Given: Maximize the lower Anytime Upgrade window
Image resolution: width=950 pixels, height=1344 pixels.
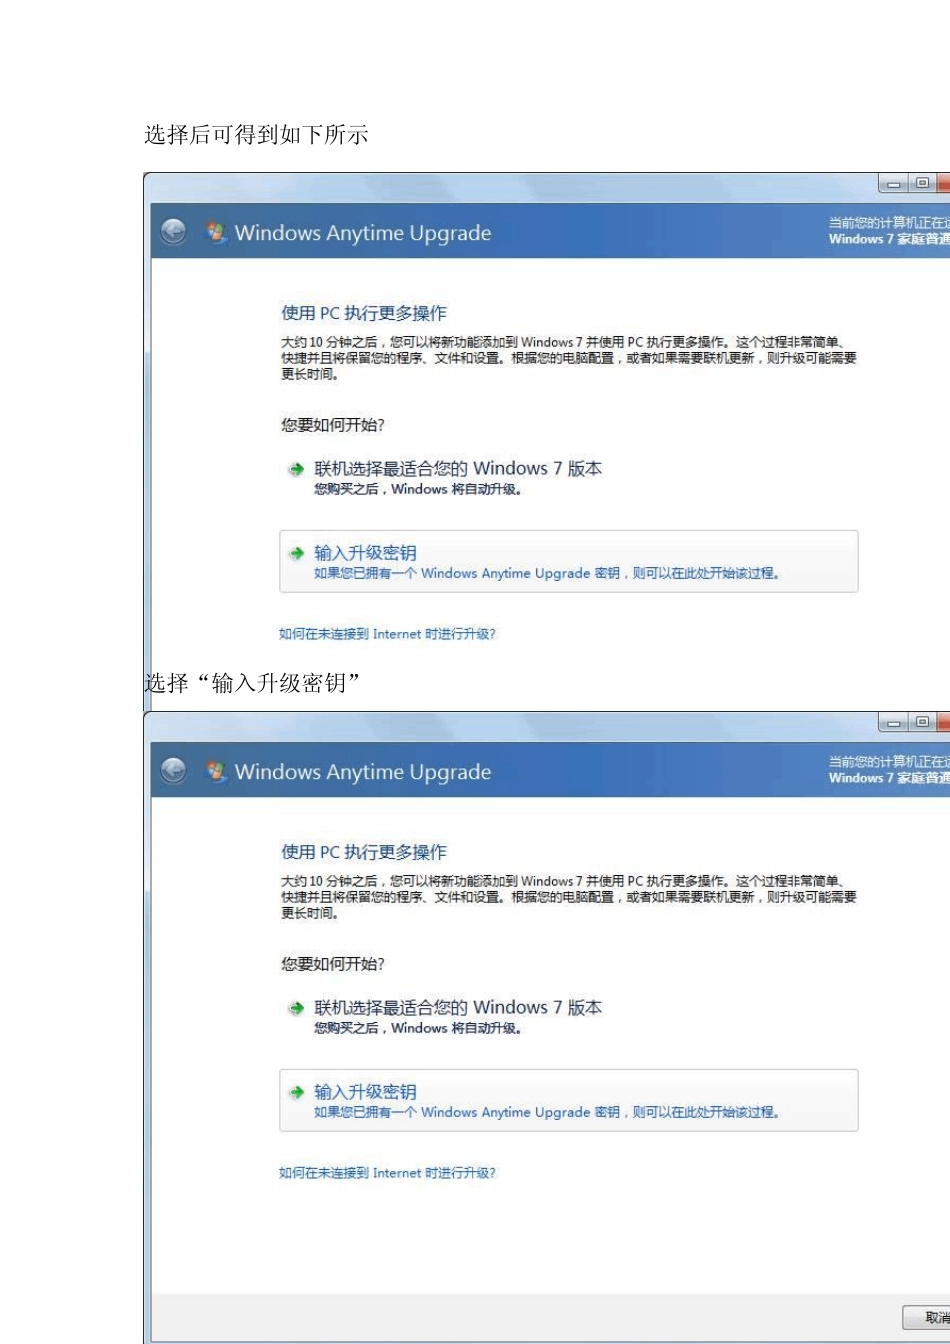Looking at the screenshot, I should (x=922, y=723).
